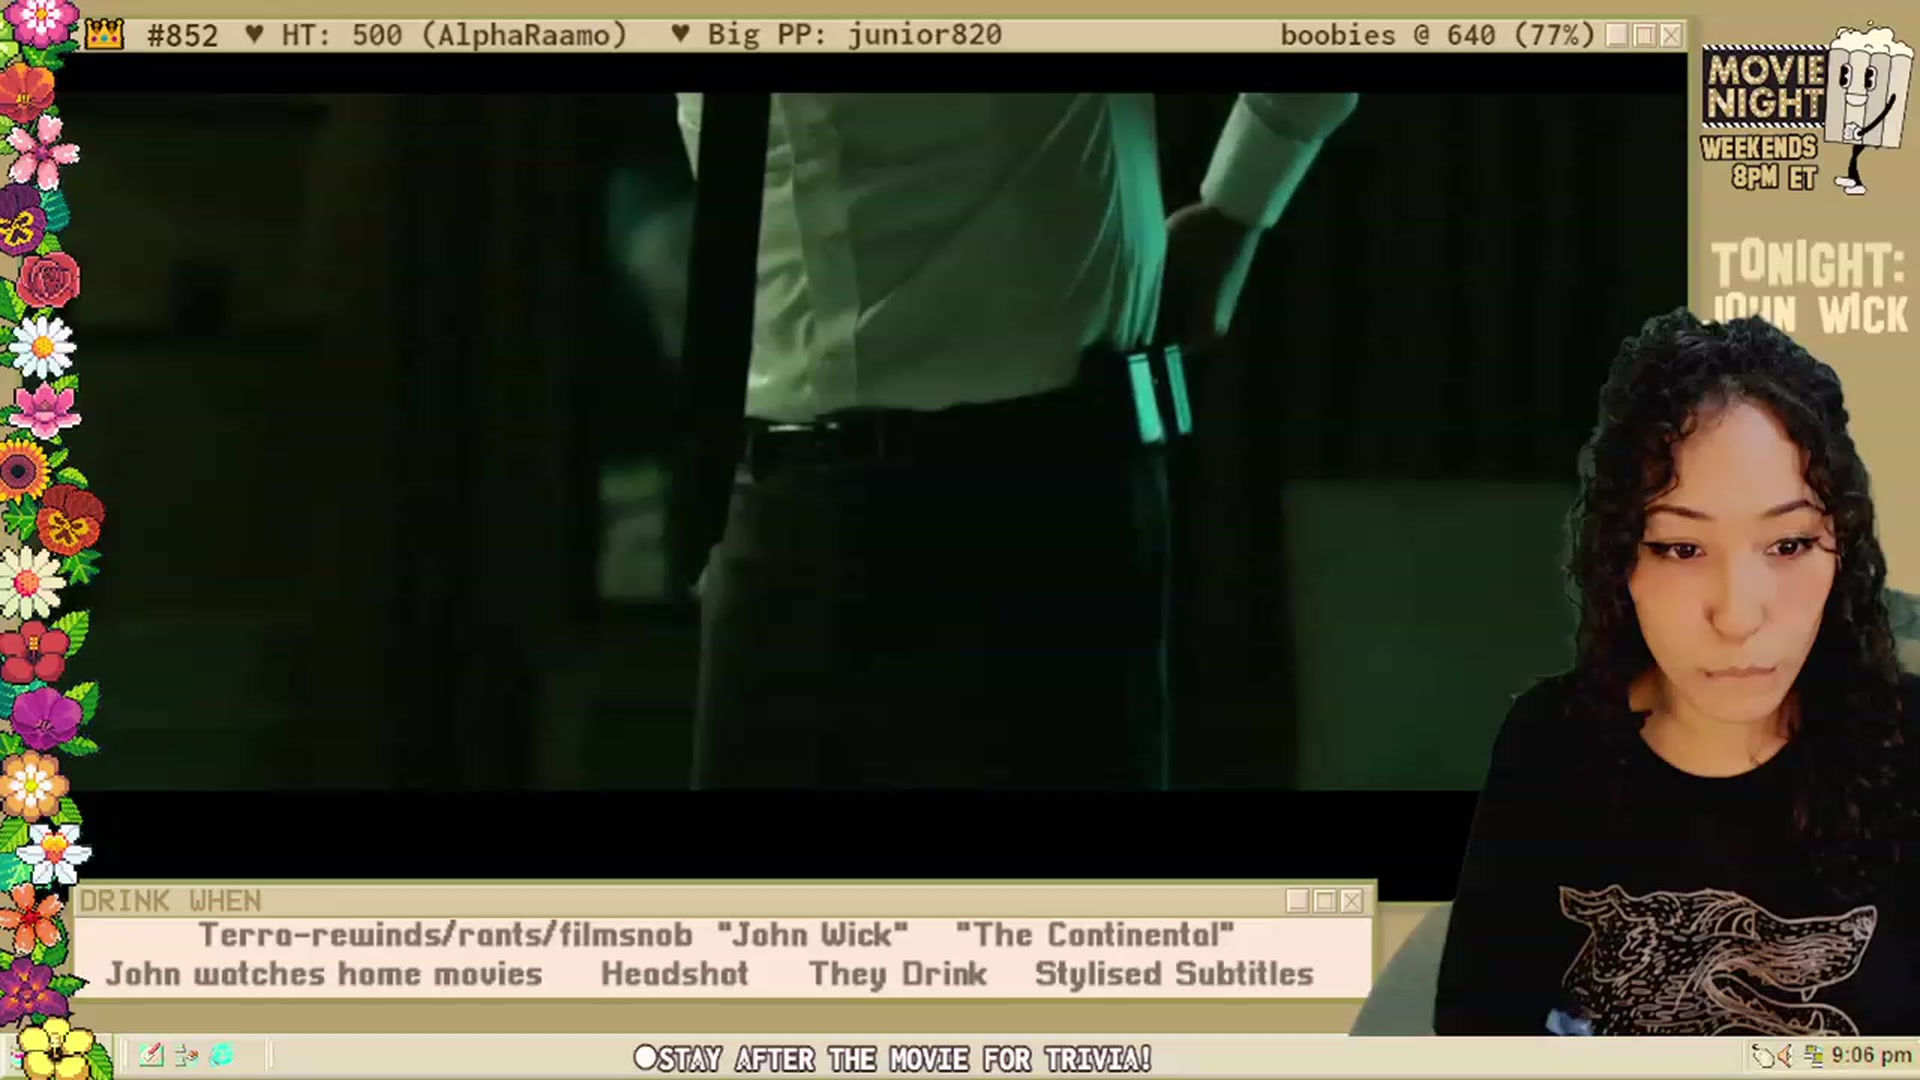
Task: Open the speaker volume tray icon
Action: pos(1787,1056)
